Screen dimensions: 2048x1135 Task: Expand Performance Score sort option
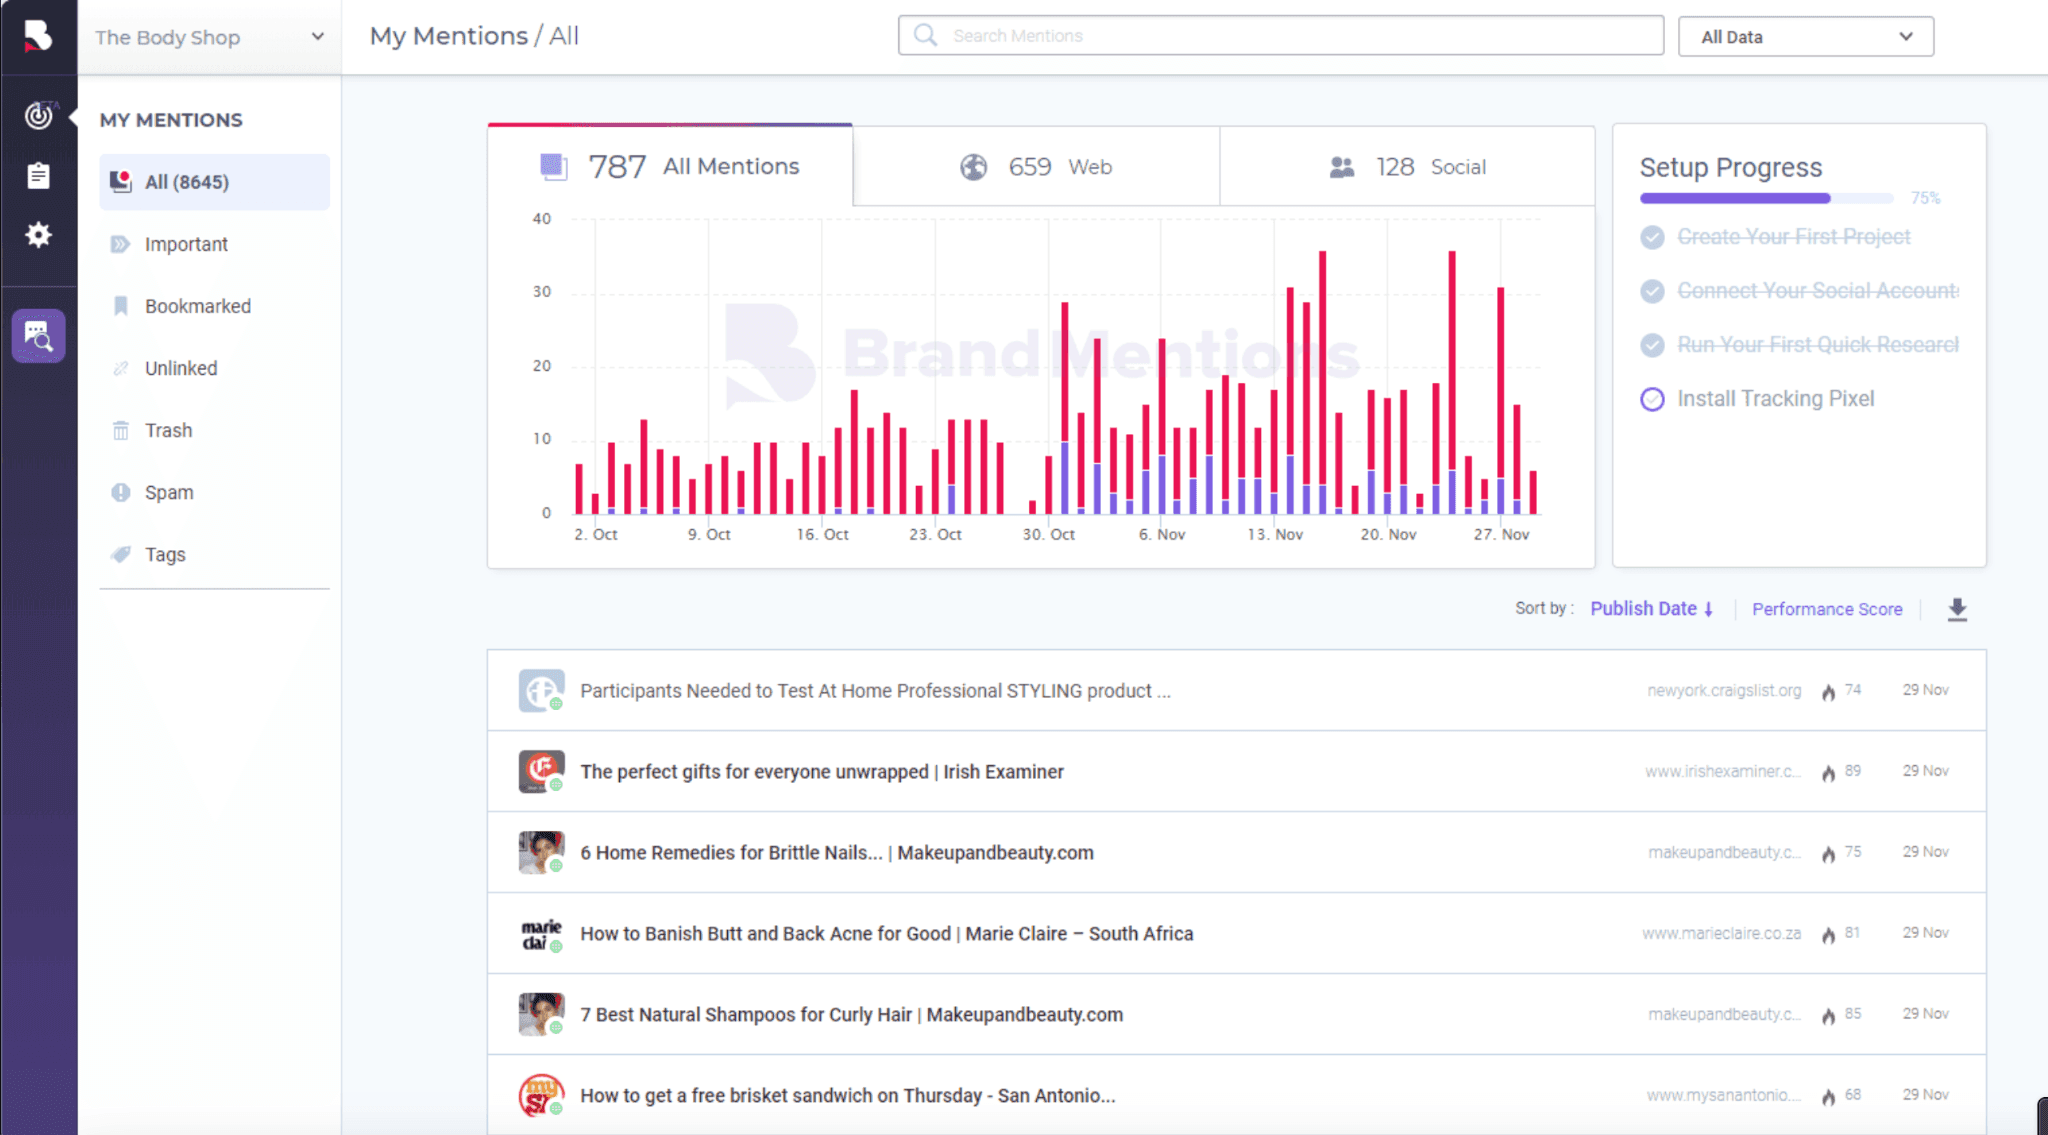(1830, 608)
